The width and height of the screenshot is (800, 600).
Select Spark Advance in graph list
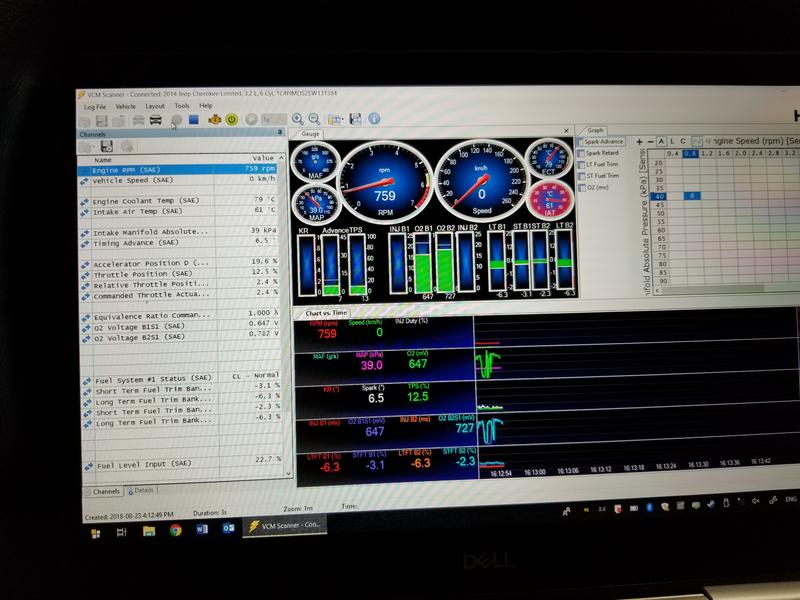click(601, 141)
